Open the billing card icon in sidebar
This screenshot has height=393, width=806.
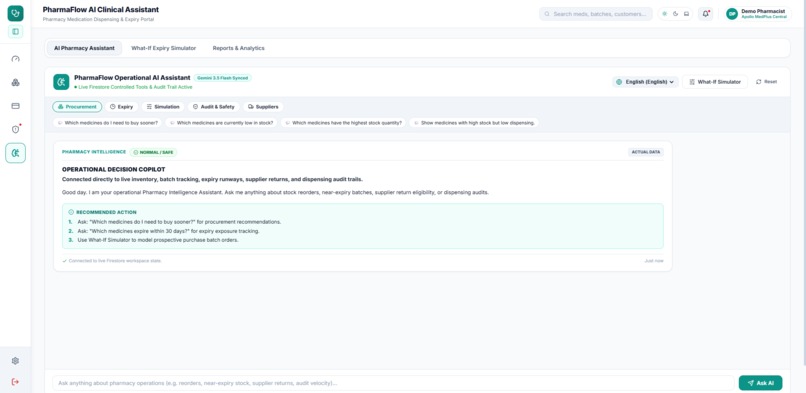15,106
